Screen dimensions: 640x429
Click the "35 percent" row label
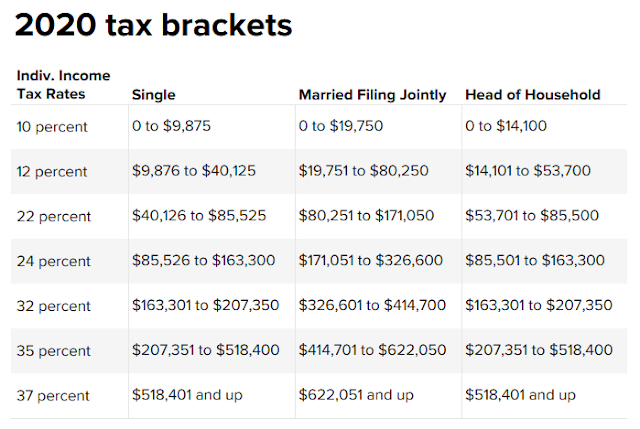(53, 350)
